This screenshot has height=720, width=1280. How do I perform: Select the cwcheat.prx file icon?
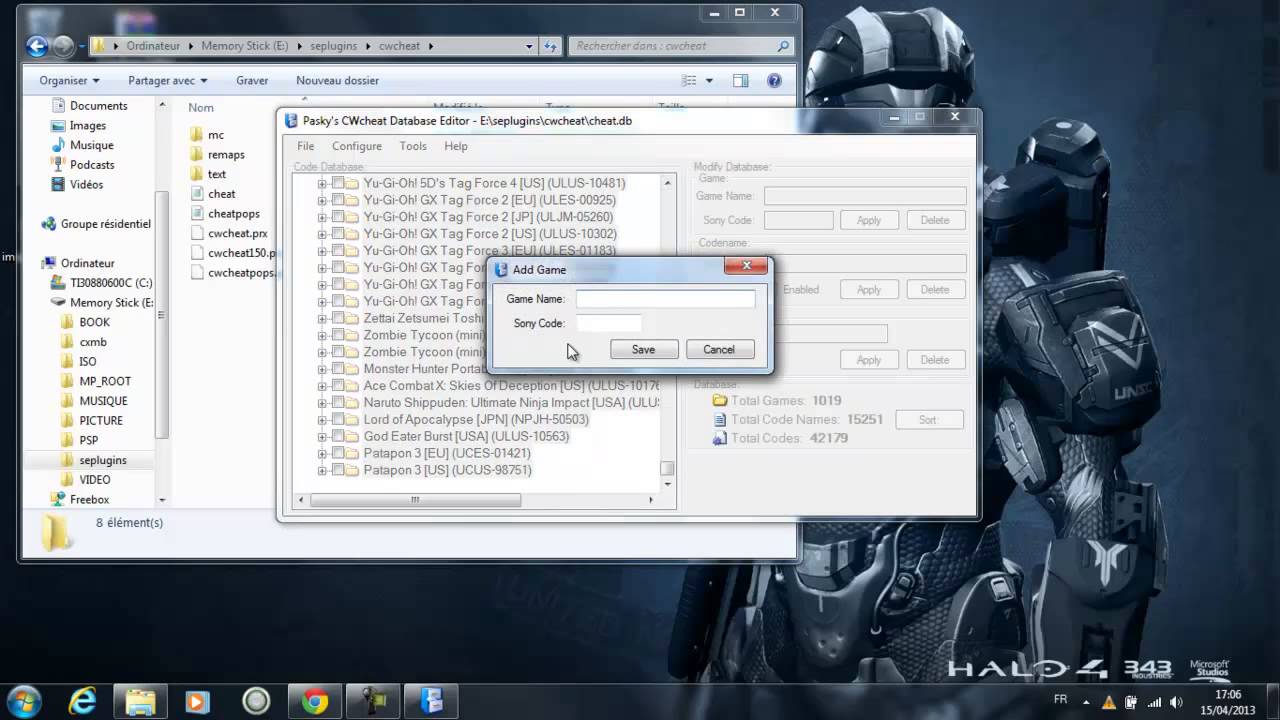196,233
